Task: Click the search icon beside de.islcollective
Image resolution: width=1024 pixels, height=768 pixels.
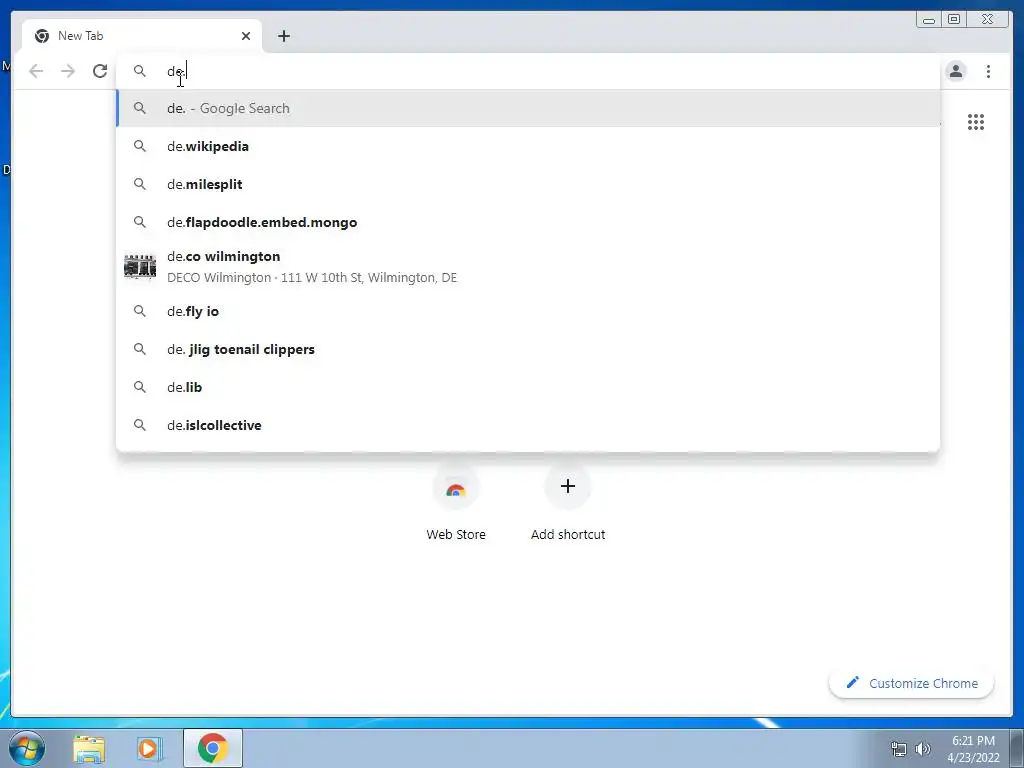Action: (x=140, y=425)
